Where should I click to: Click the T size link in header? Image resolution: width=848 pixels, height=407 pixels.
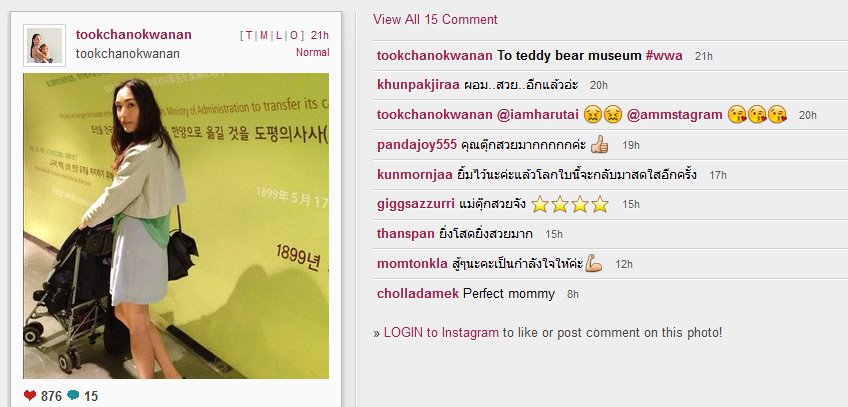tap(249, 36)
